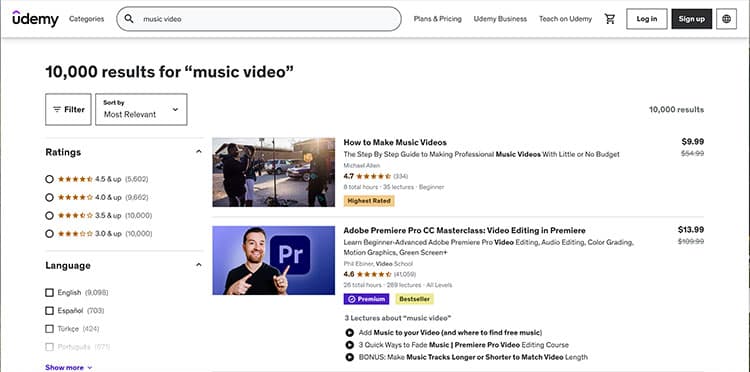Open the Sort by Most Relevant dropdown
The image size is (750, 372).
(141, 109)
